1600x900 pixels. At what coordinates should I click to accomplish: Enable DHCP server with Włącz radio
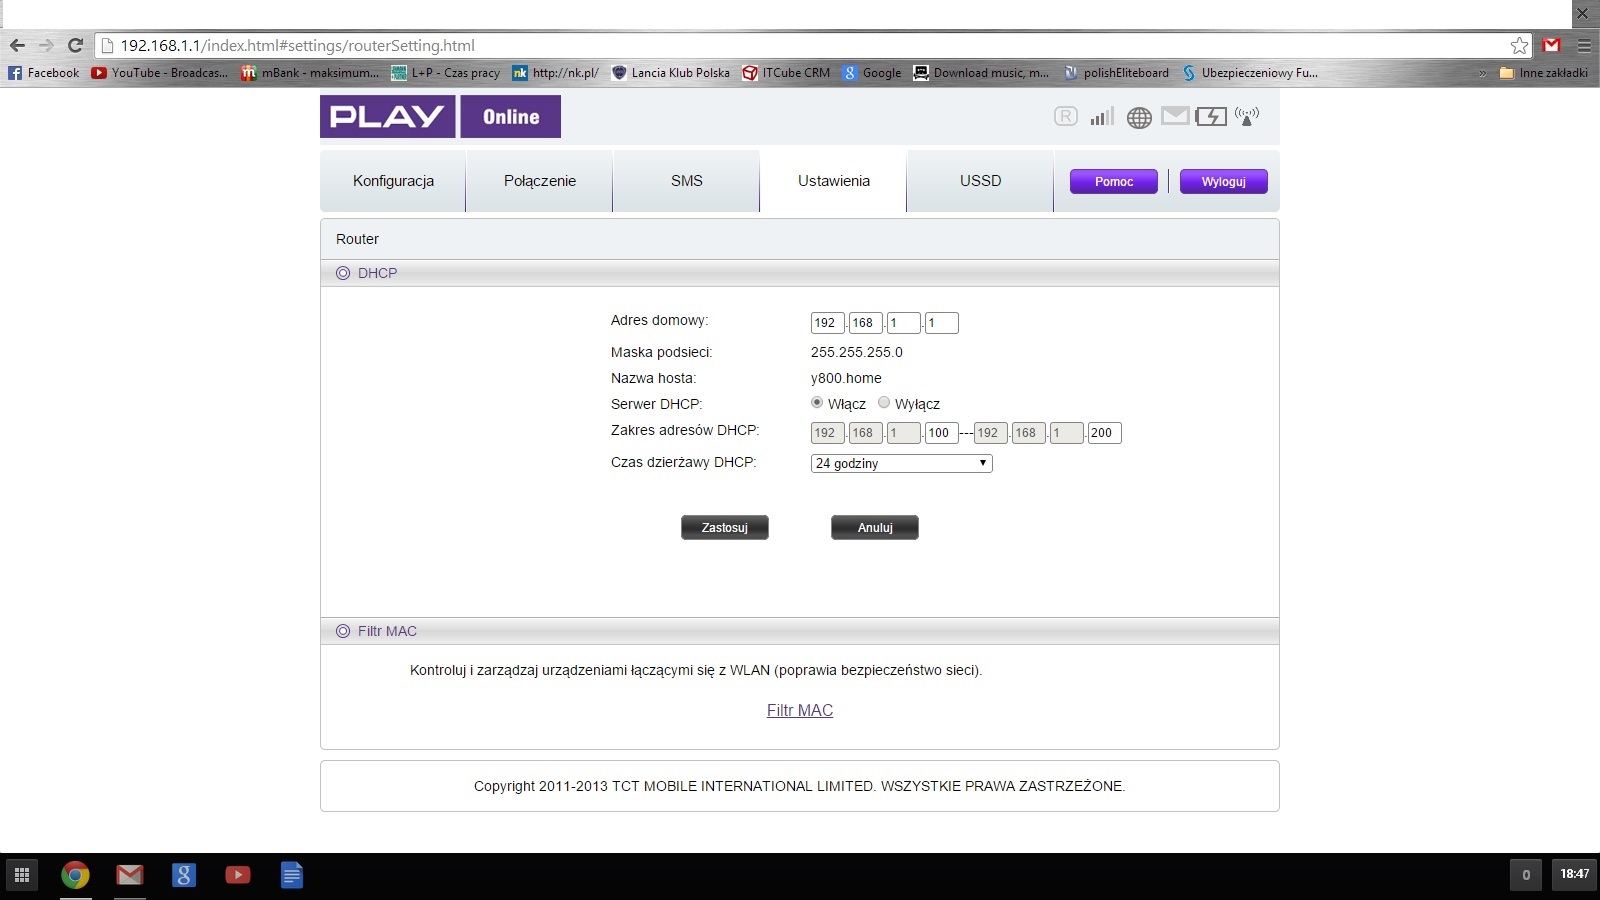tap(817, 402)
